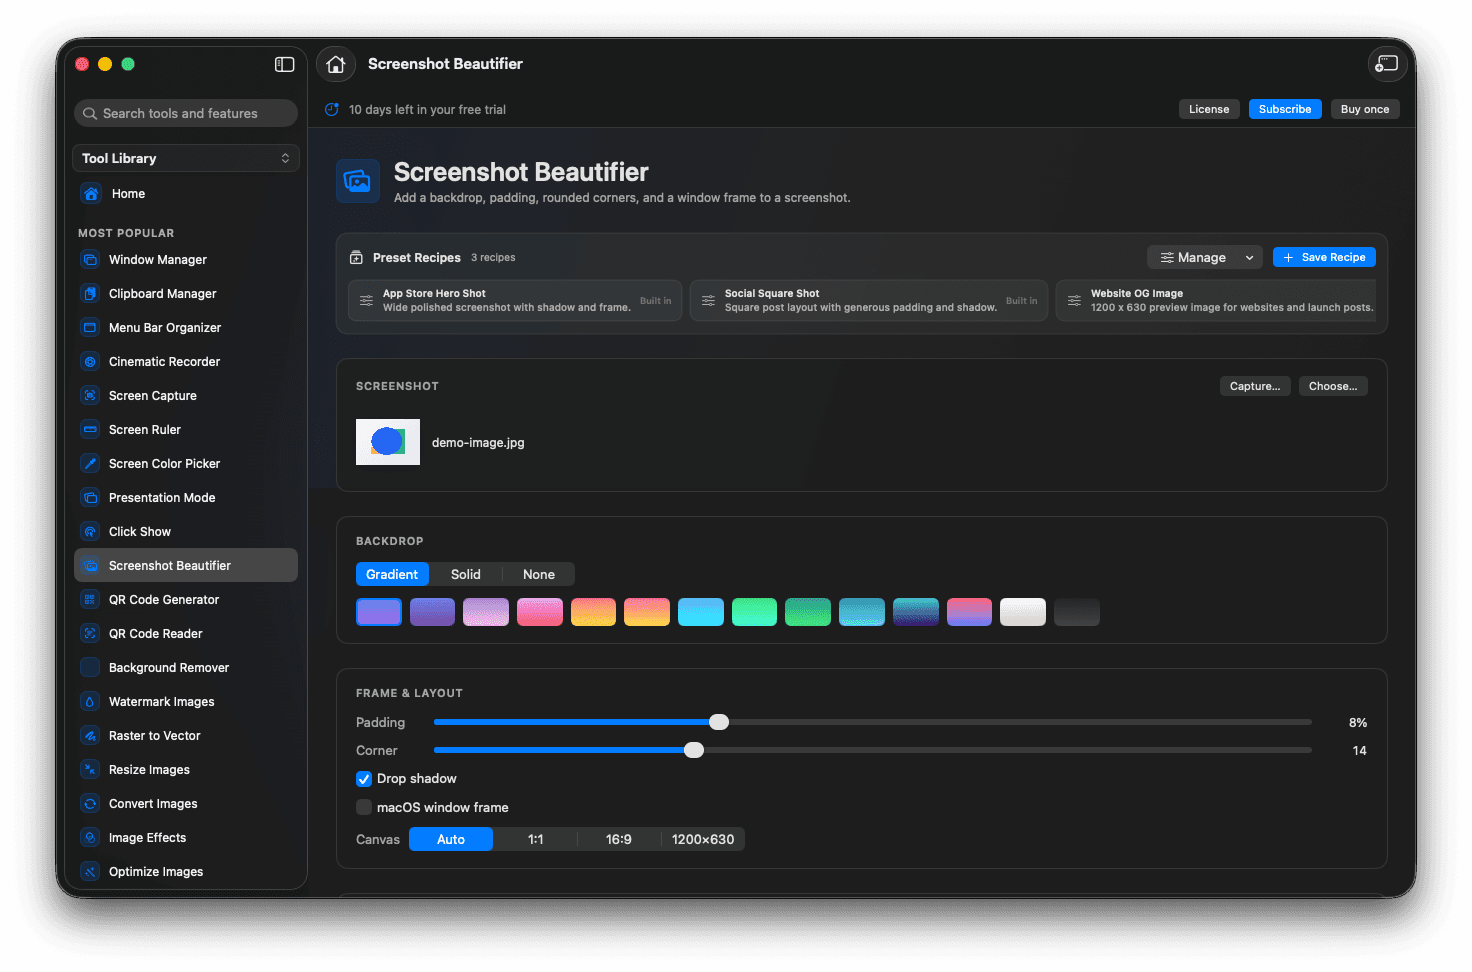1472x972 pixels.
Task: Open the Screen Capture icon
Action: pyautogui.click(x=90, y=396)
